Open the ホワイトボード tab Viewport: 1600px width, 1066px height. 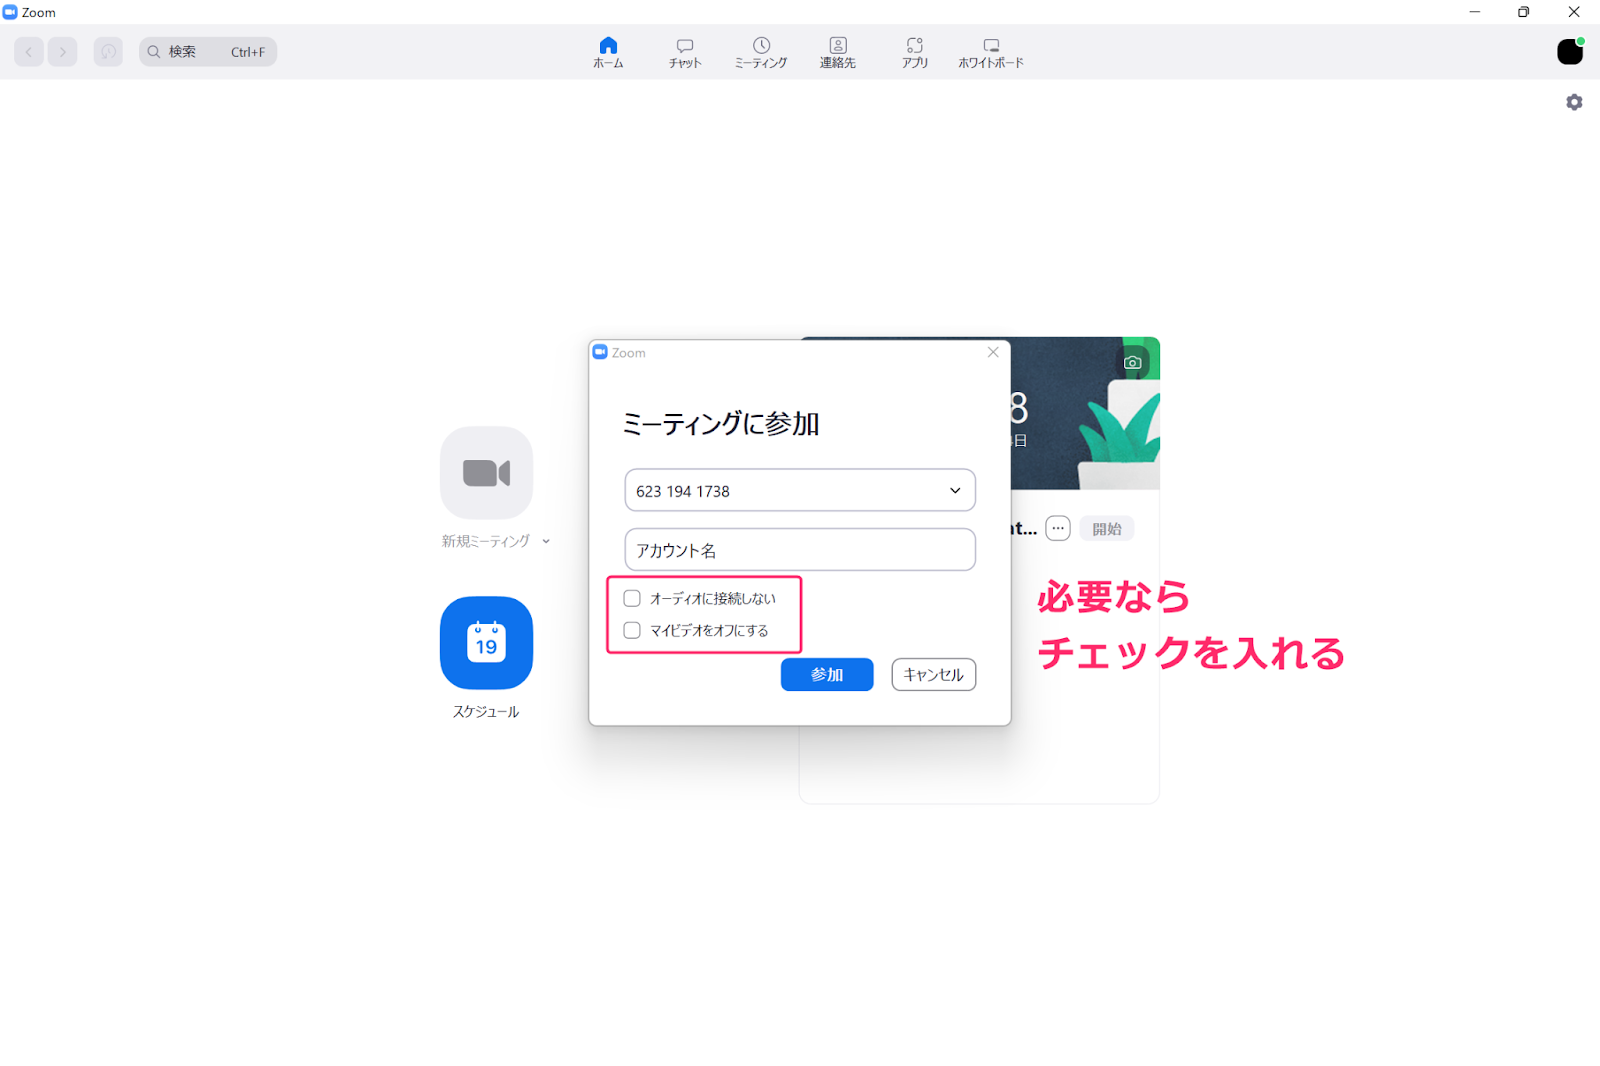[x=991, y=53]
